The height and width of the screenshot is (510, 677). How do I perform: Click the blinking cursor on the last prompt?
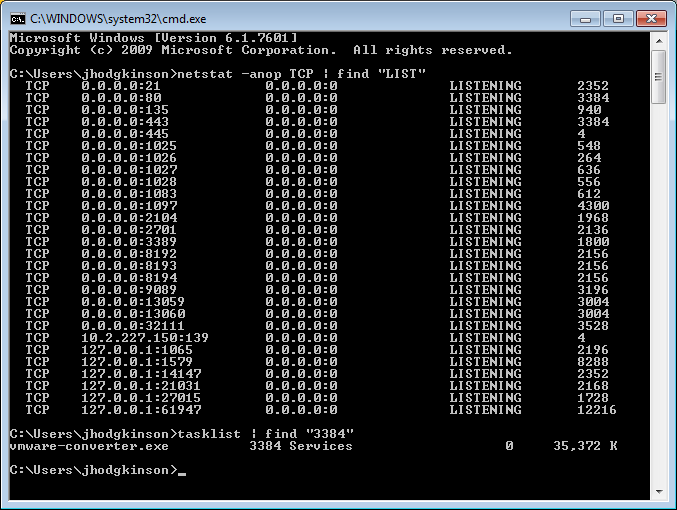point(181,470)
